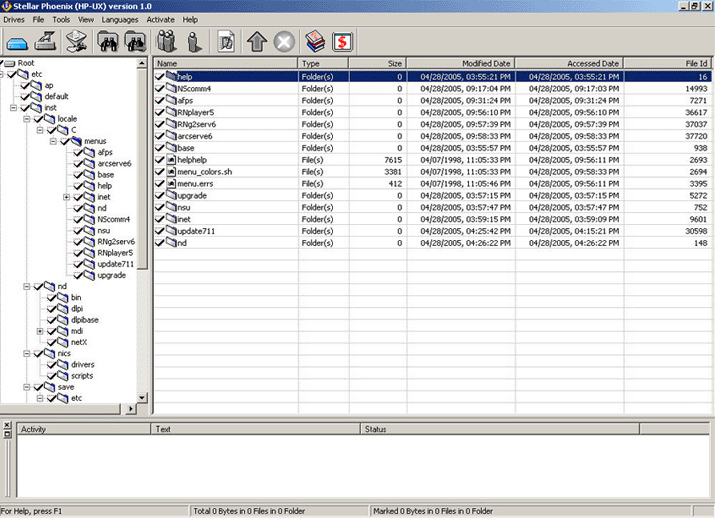Sort by Modified Date column header
The height and width of the screenshot is (518, 715).
click(x=461, y=63)
